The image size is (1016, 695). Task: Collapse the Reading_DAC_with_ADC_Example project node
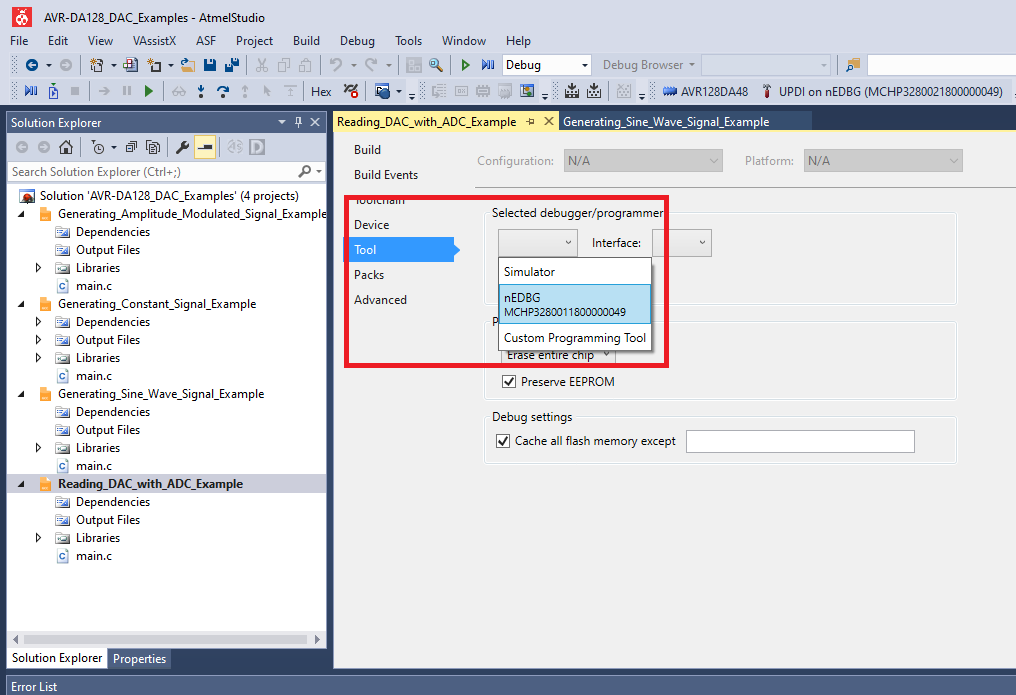21,484
